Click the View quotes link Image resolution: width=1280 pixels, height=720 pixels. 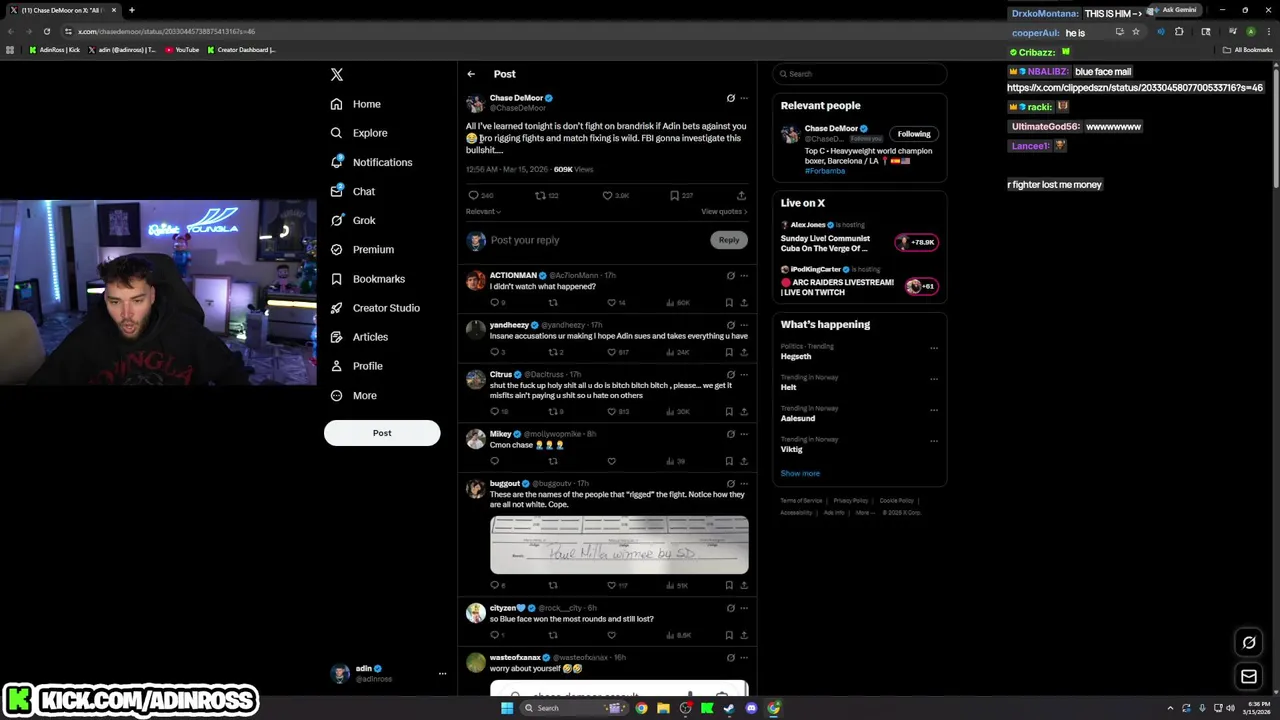tap(724, 211)
